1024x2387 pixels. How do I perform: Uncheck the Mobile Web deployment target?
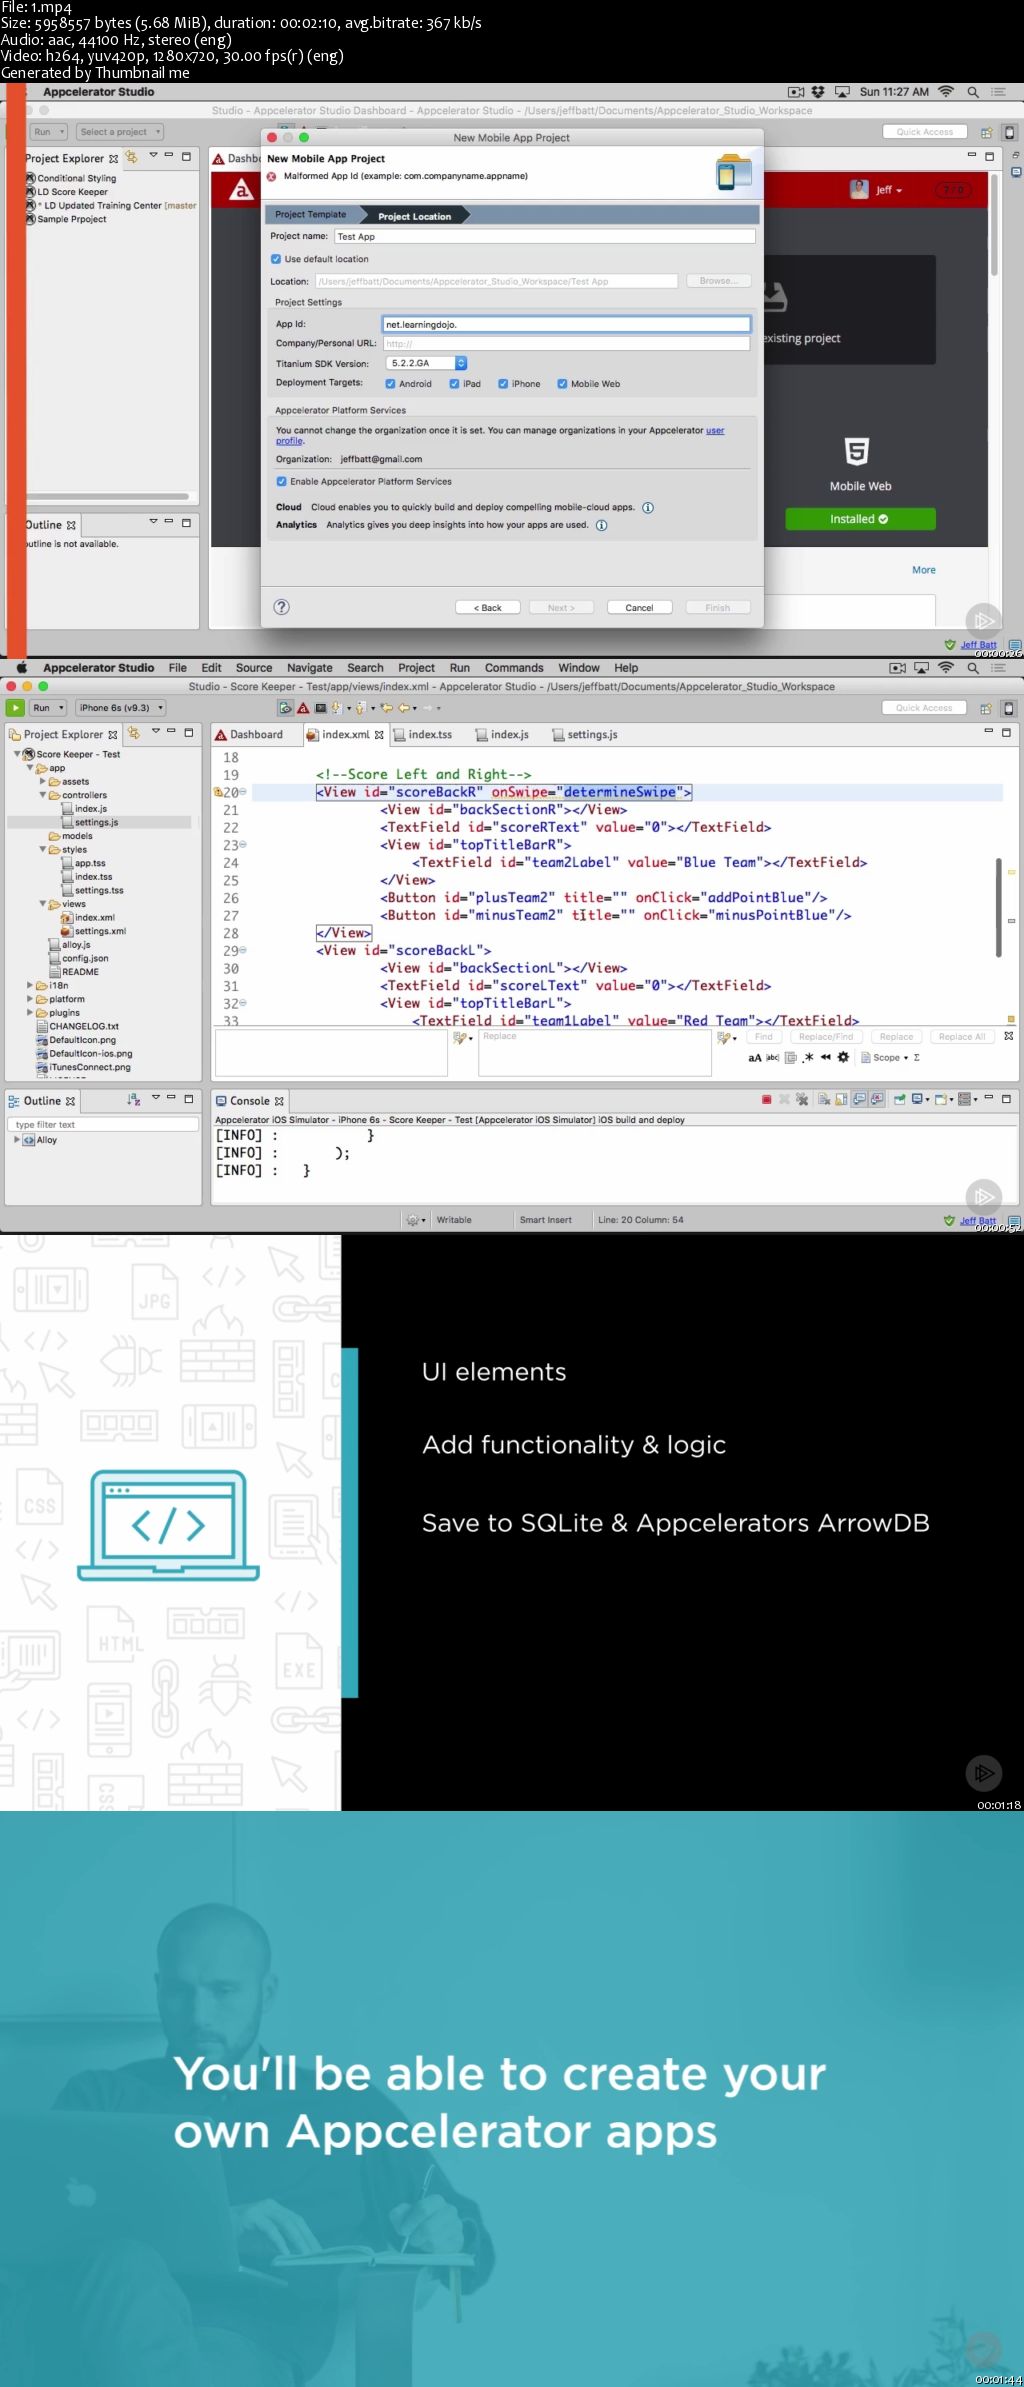pyautogui.click(x=562, y=384)
